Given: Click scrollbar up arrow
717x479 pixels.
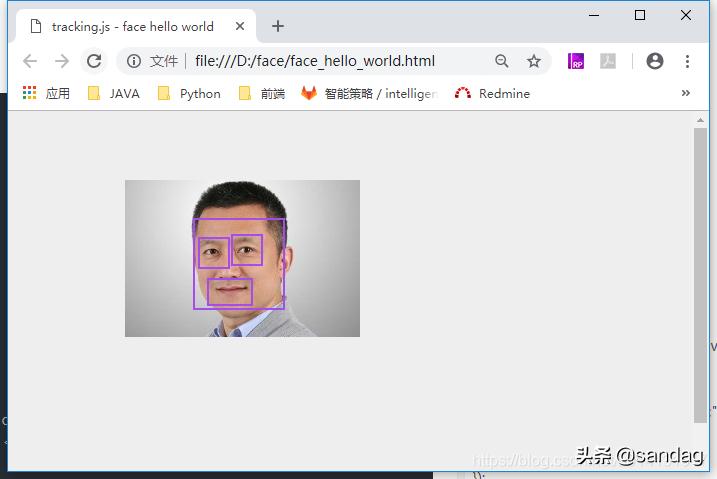Looking at the screenshot, I should [700, 120].
